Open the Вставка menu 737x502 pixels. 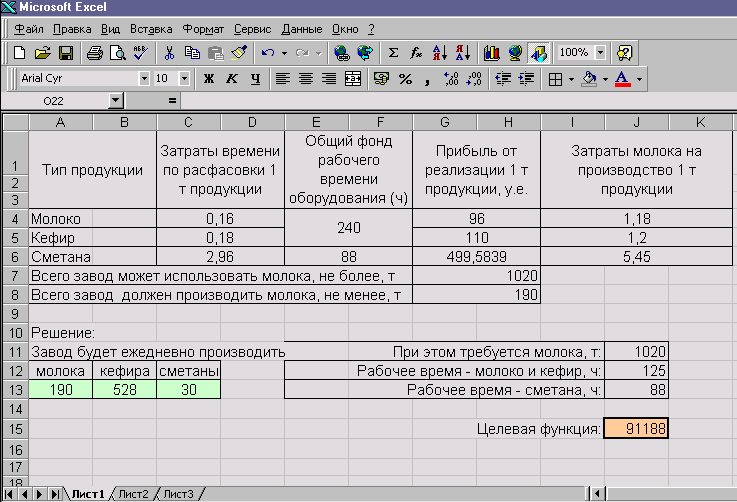[151, 29]
